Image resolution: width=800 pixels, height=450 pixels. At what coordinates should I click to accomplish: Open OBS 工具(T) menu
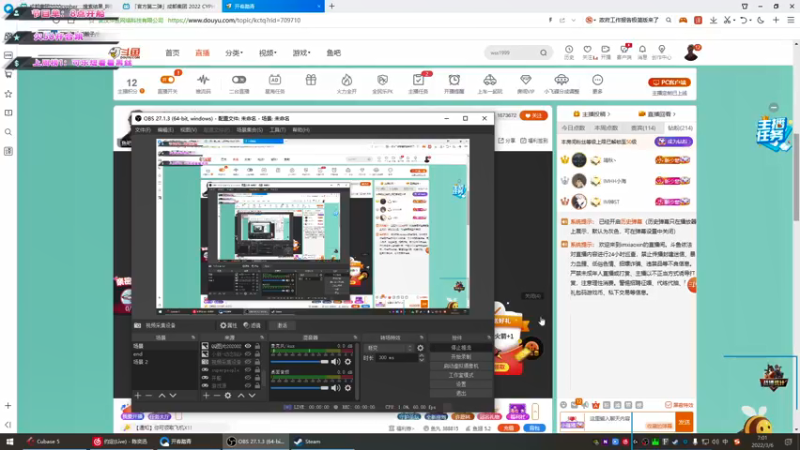pyautogui.click(x=278, y=130)
